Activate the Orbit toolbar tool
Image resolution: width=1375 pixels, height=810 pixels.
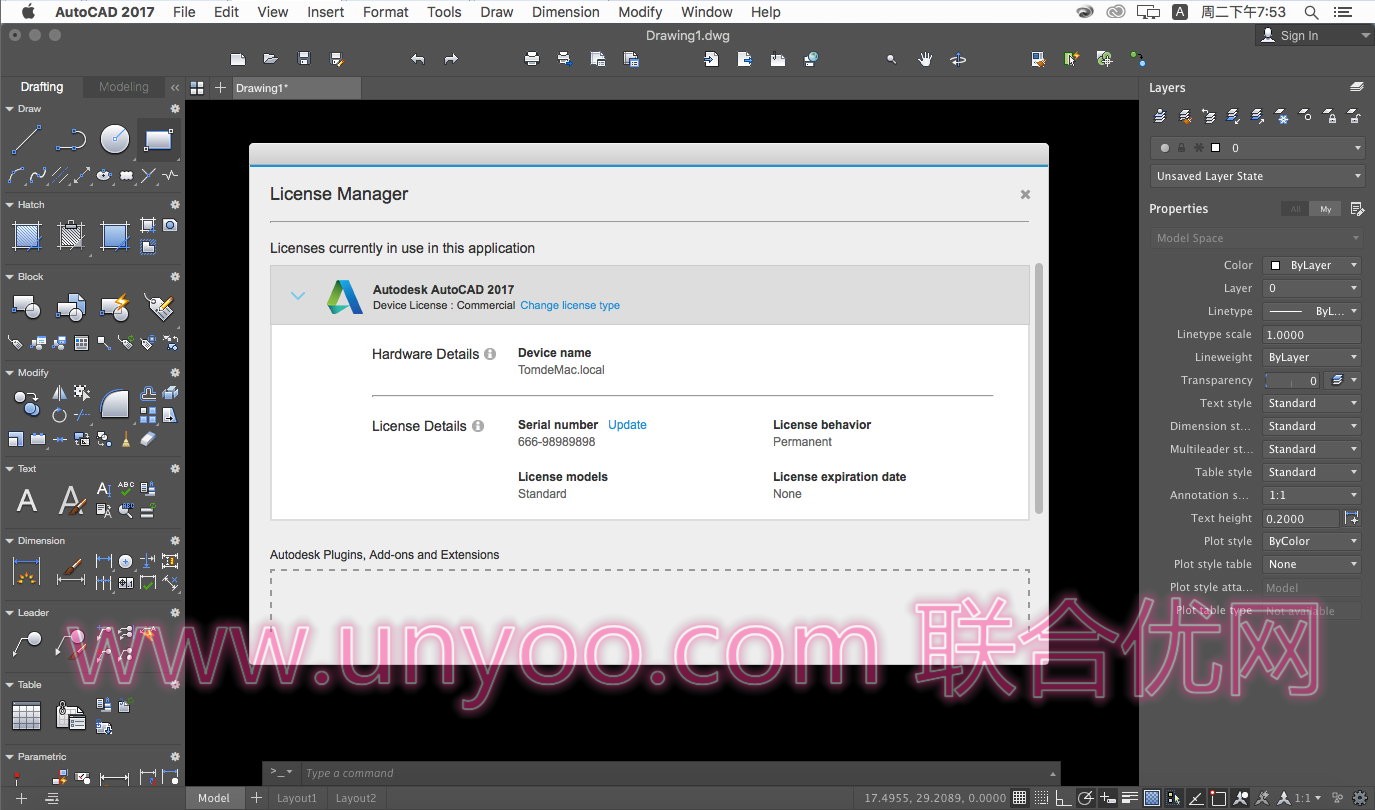coord(958,60)
